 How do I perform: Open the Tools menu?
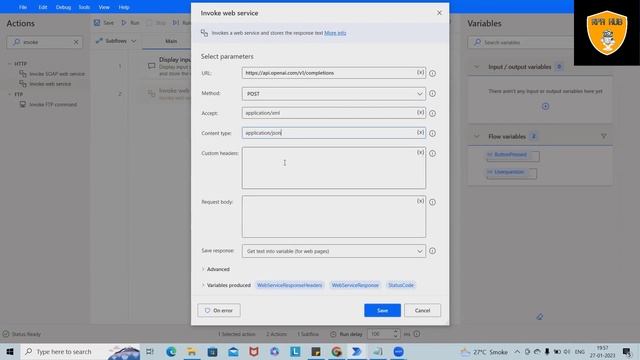tap(84, 7)
